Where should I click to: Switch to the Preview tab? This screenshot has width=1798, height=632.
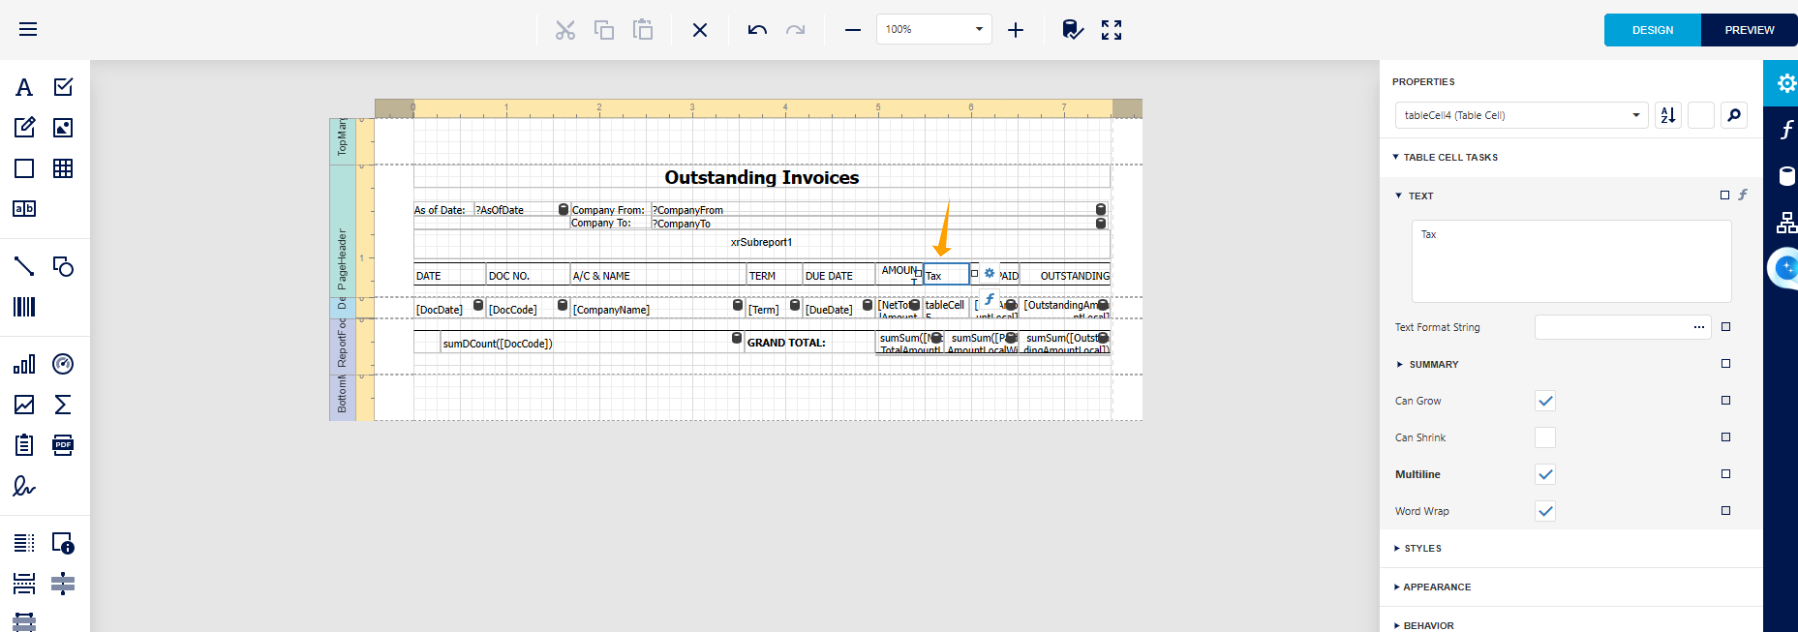[1749, 30]
